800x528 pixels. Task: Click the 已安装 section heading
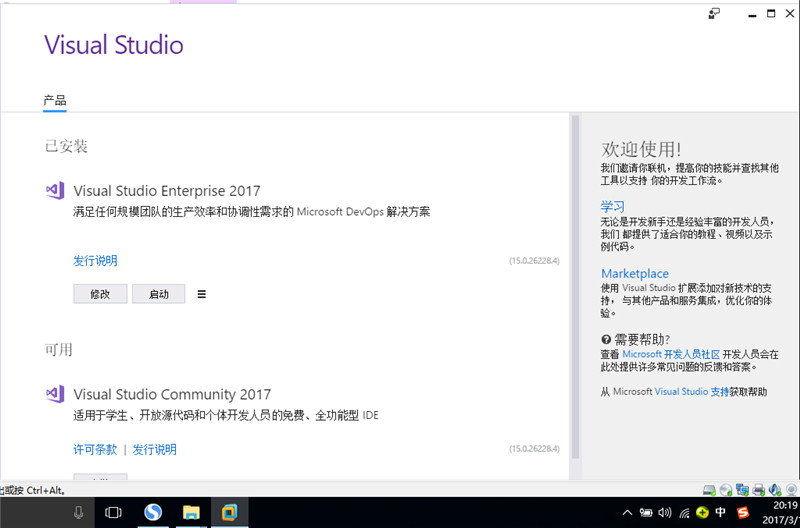66,146
